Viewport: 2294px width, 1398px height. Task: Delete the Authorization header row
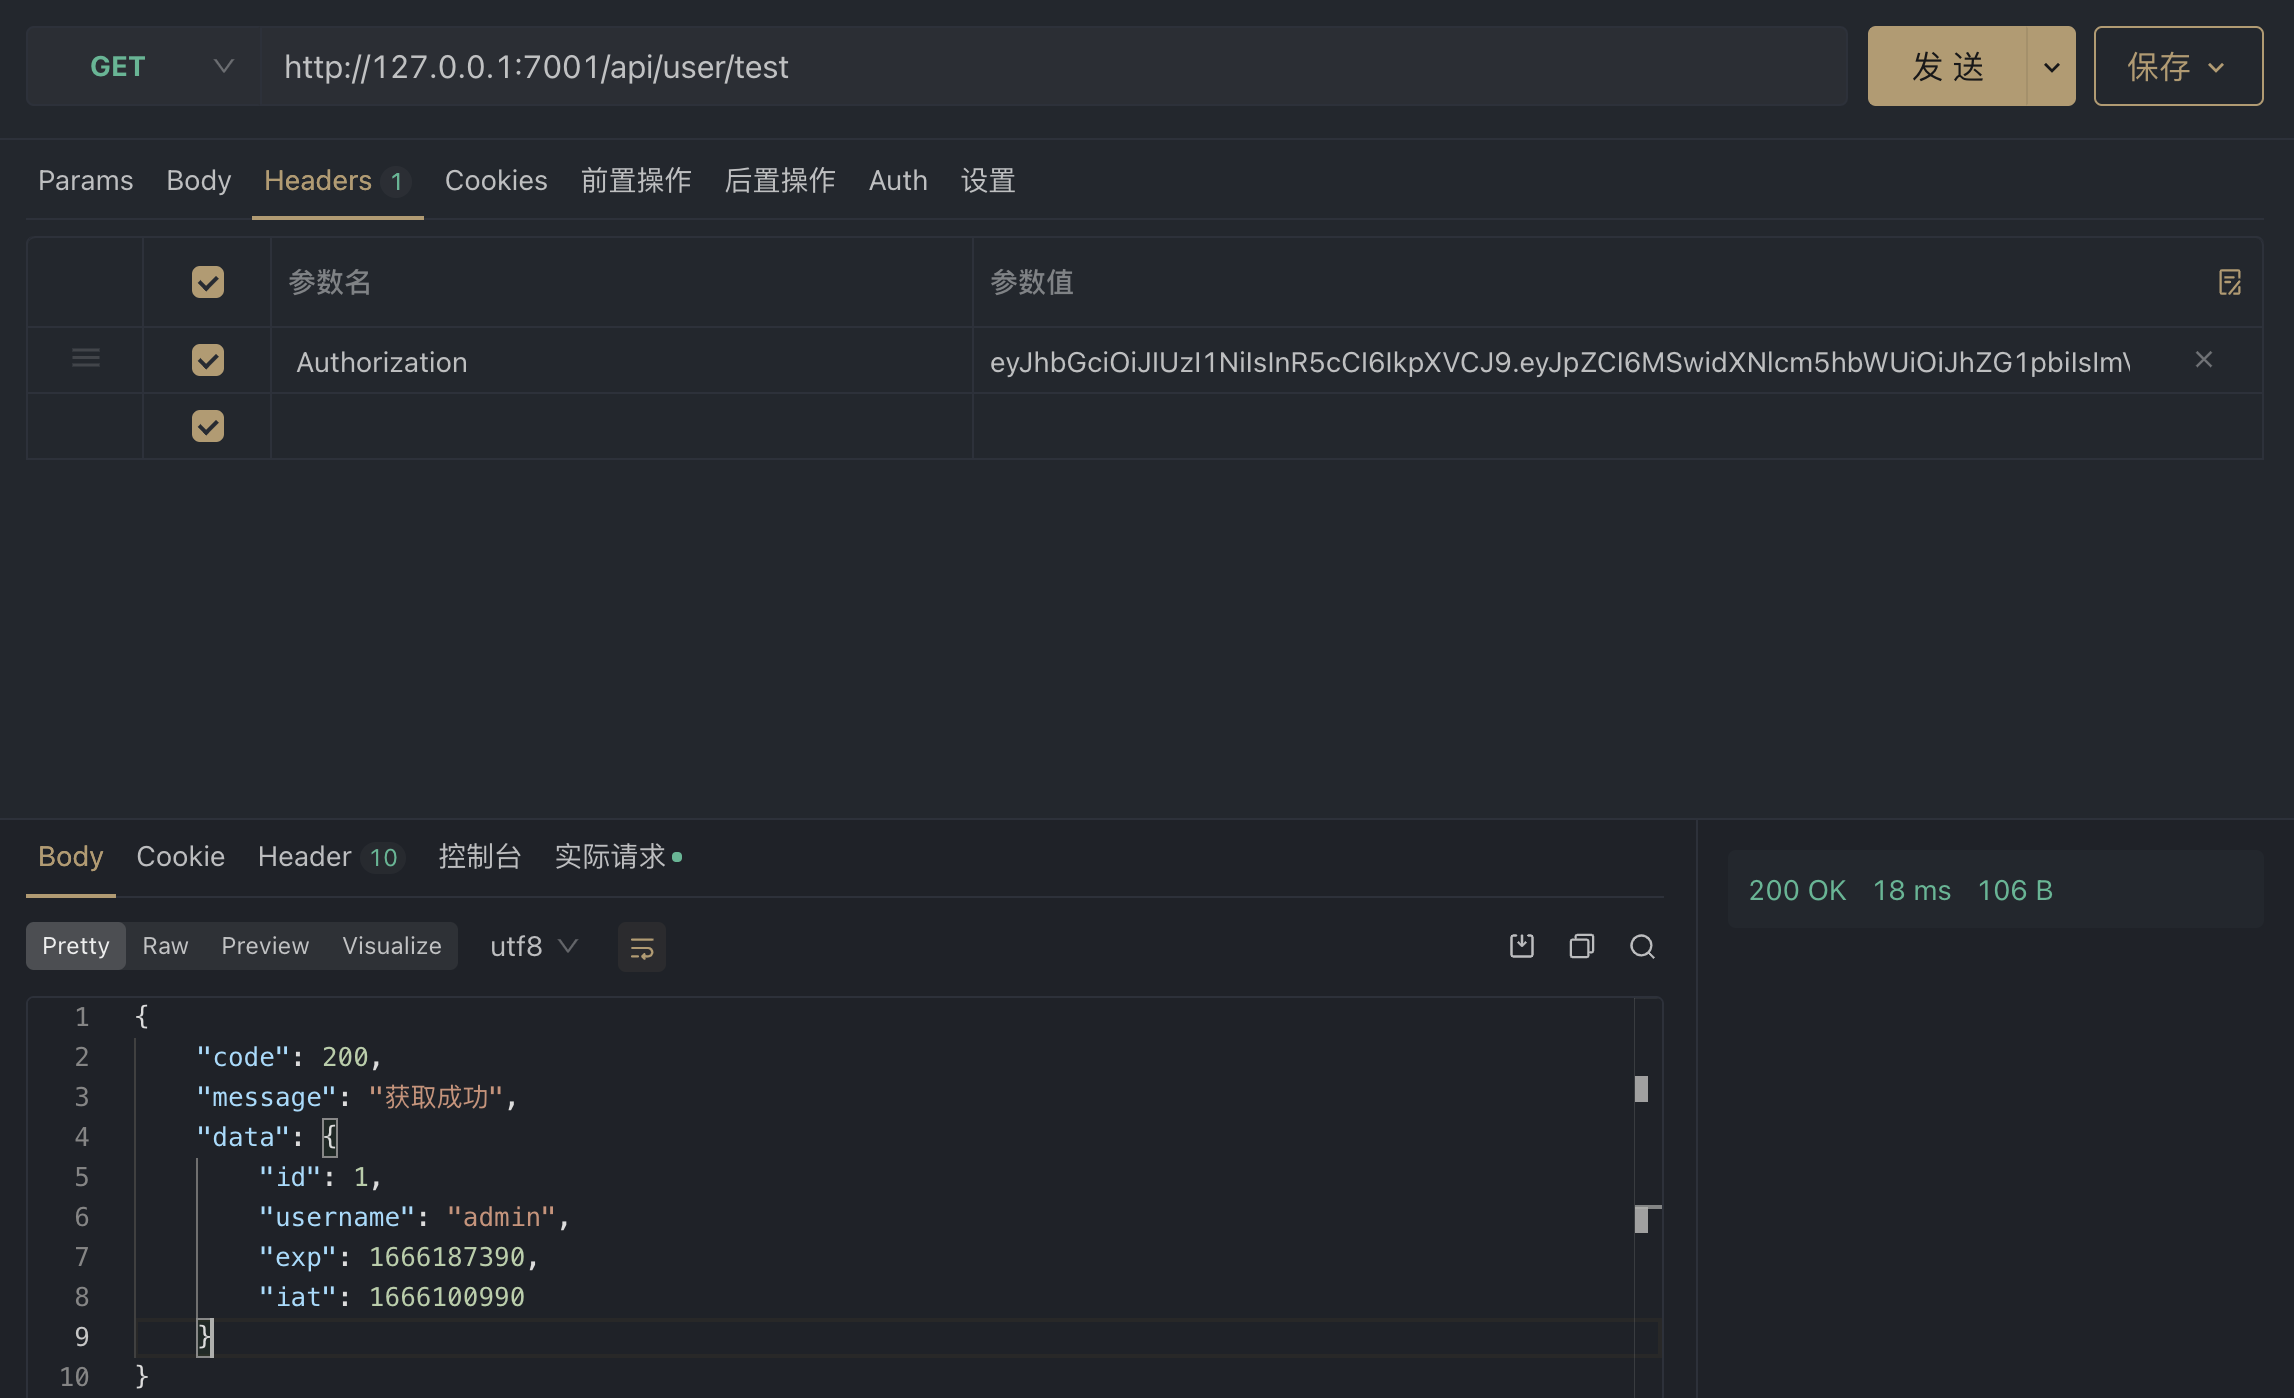click(2203, 360)
